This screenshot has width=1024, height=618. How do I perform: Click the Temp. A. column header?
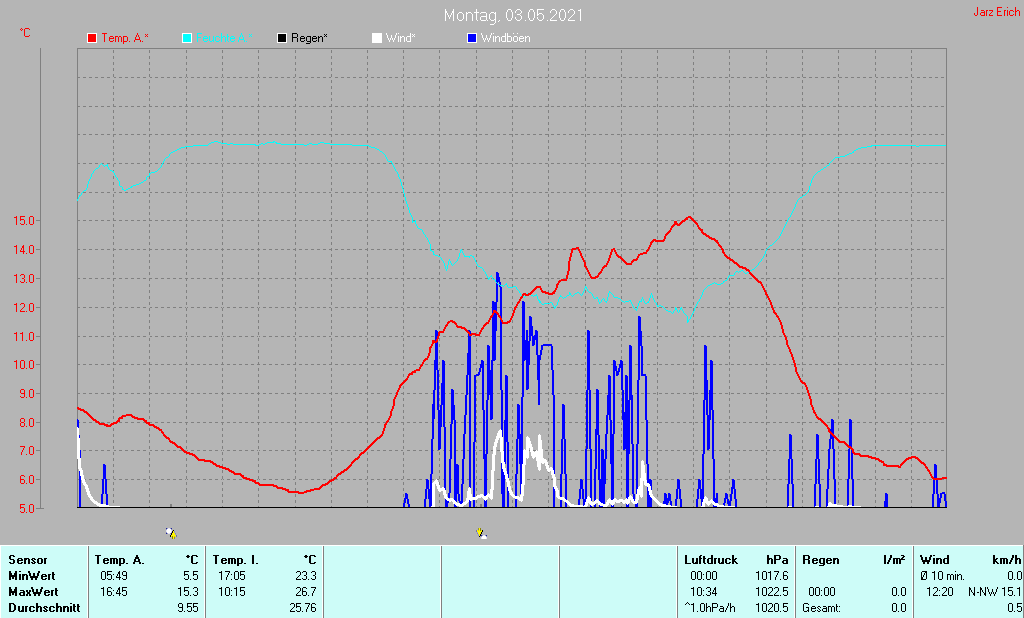click(120, 560)
